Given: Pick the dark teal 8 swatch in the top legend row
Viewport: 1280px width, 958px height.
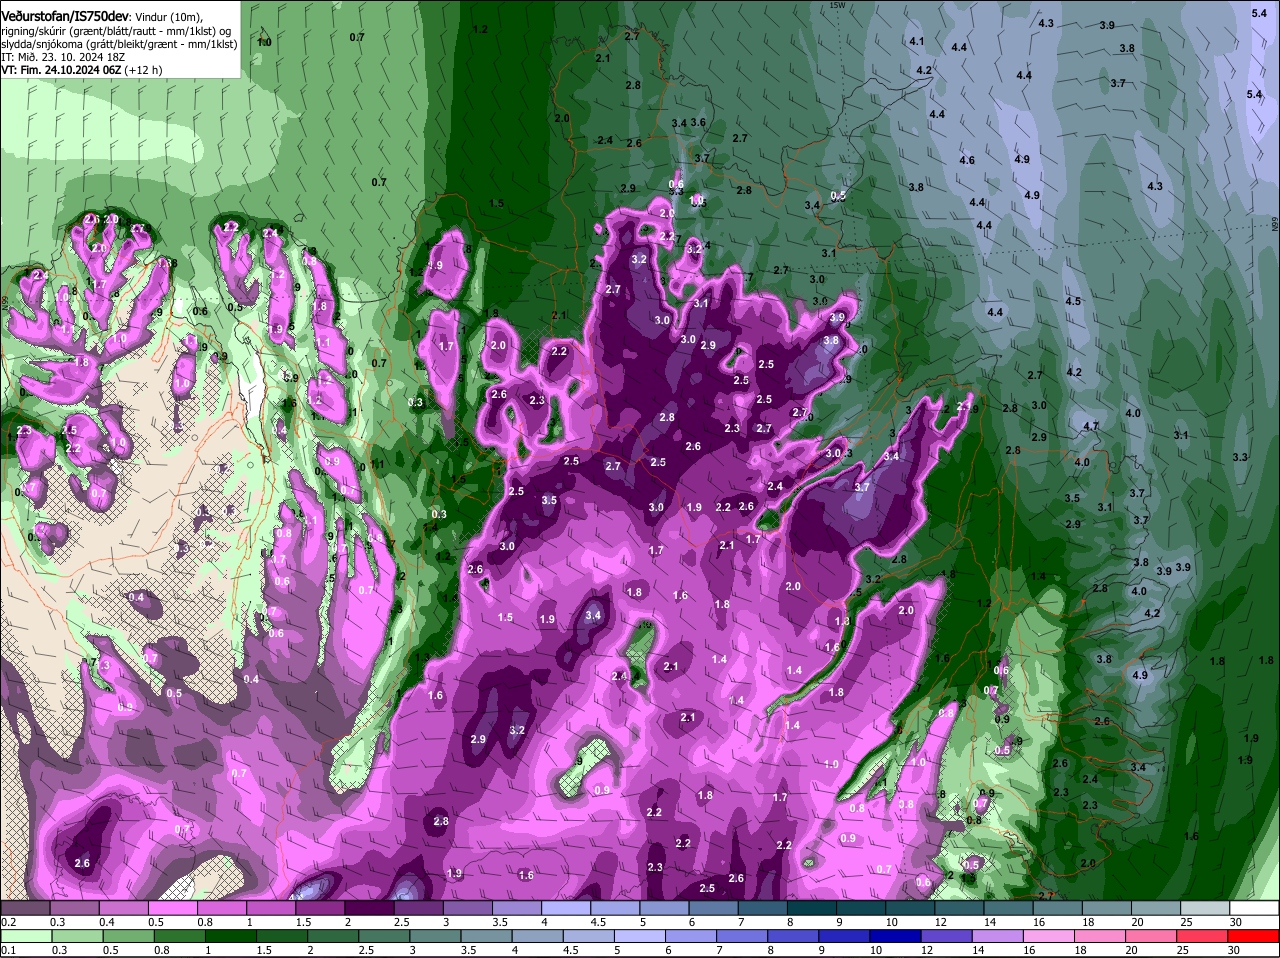Looking at the screenshot, I should point(812,908).
